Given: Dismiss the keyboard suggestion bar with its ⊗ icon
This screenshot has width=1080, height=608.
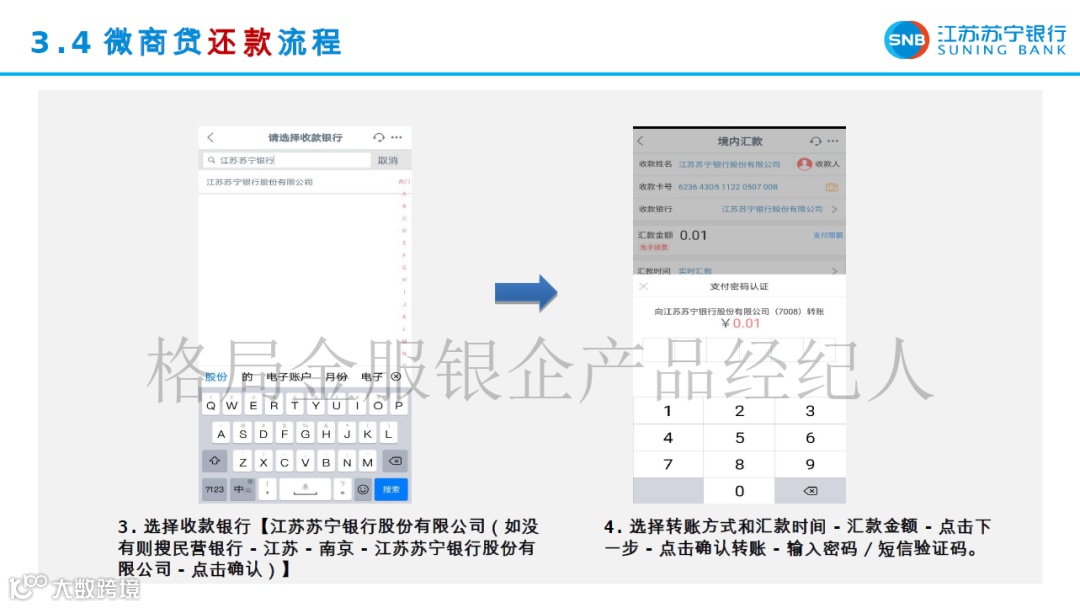Looking at the screenshot, I should click(x=396, y=377).
